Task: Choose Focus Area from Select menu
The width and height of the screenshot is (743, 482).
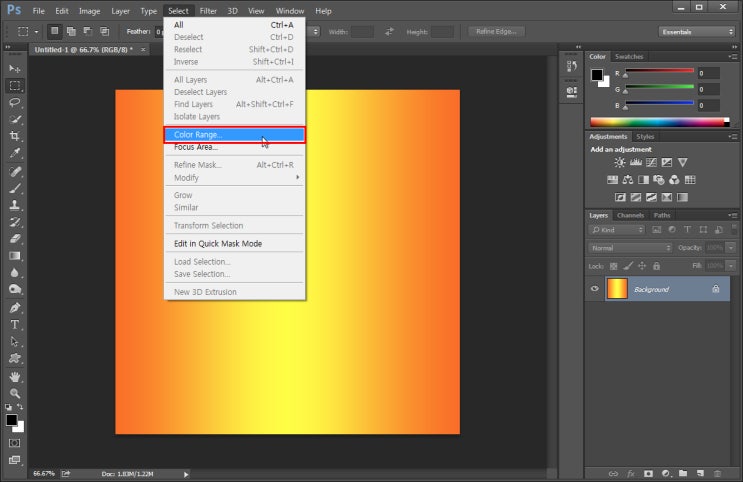Action: 235,147
